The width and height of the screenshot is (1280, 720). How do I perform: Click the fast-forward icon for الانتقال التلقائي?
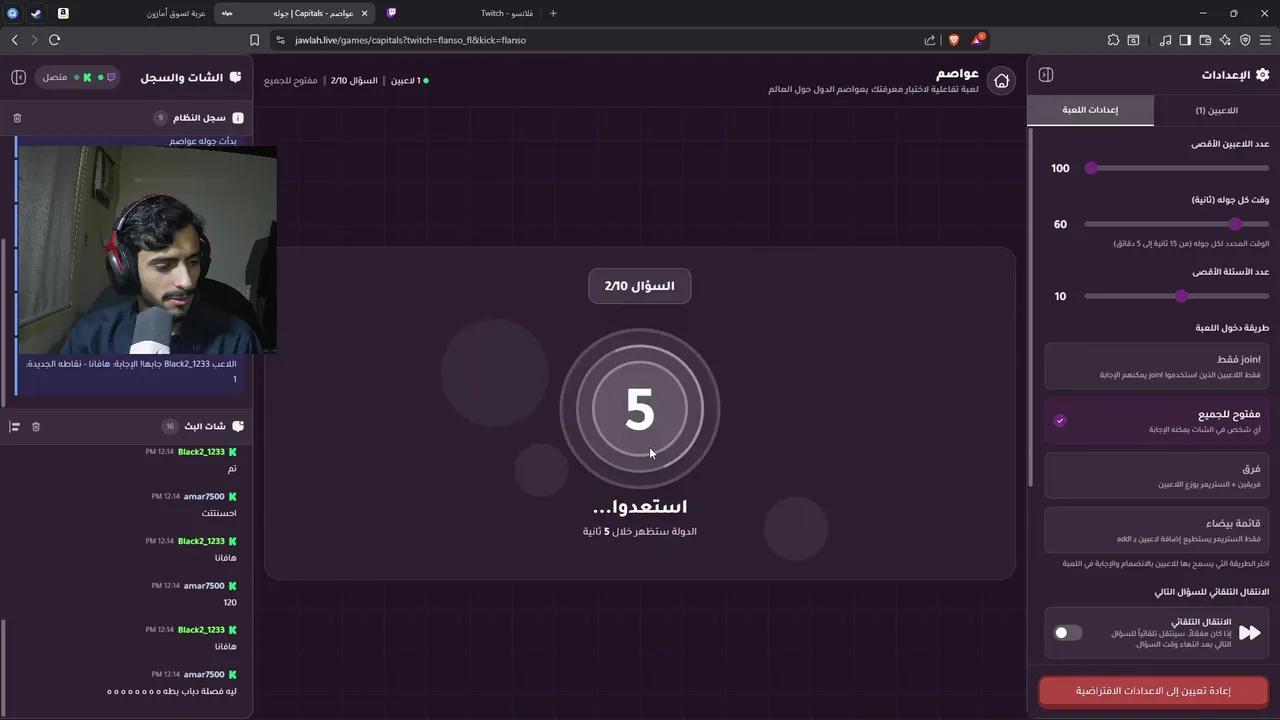pos(1249,632)
